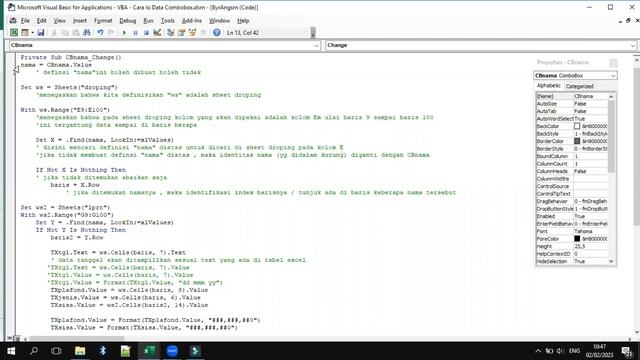Save the project with the floppy disk icon
This screenshot has width=640, height=360.
point(41,32)
